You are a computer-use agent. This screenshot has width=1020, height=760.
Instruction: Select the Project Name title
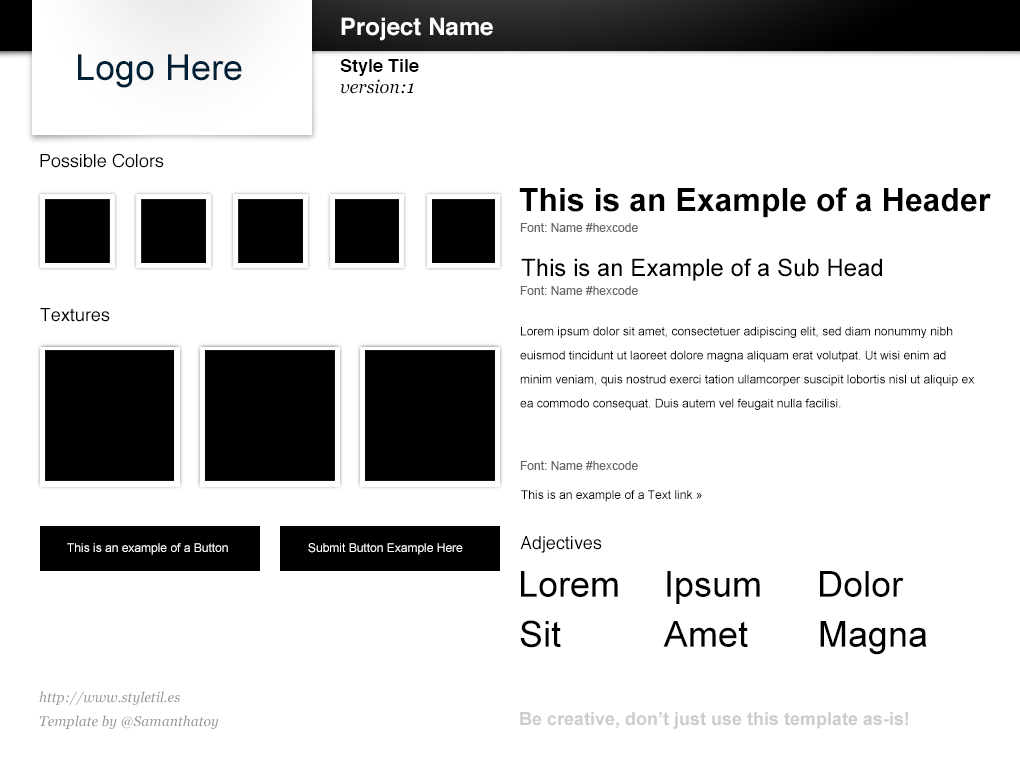pos(416,27)
